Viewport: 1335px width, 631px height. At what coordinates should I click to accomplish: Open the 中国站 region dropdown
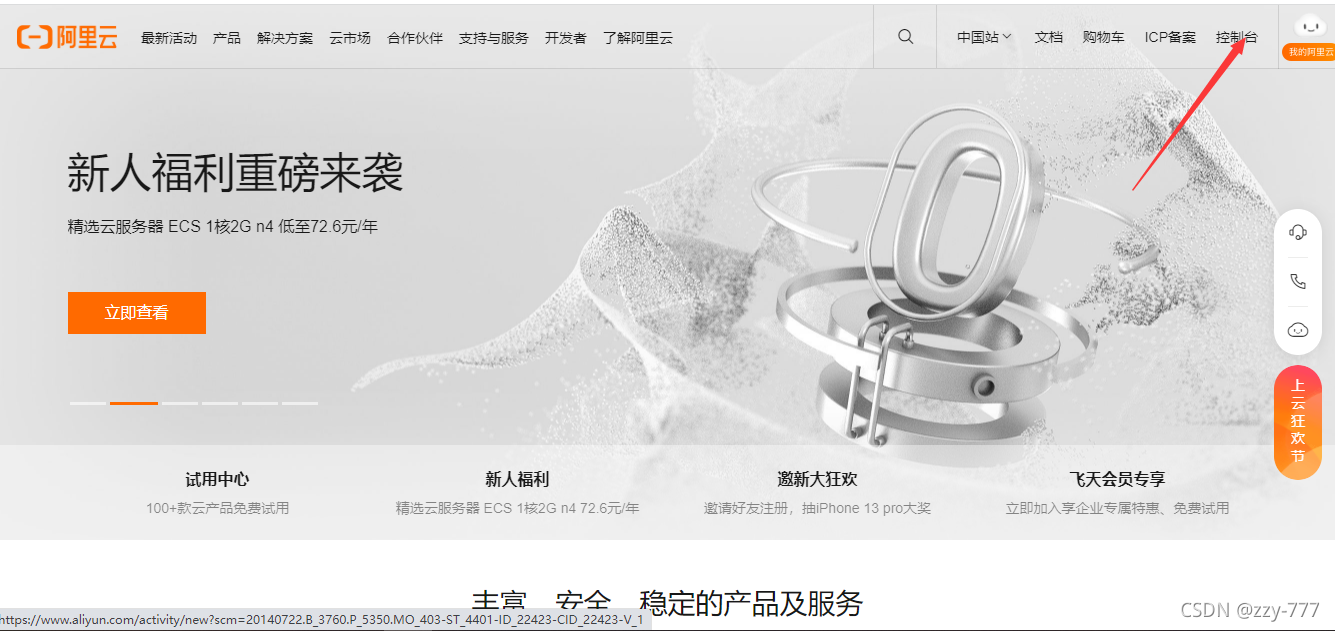click(x=981, y=36)
